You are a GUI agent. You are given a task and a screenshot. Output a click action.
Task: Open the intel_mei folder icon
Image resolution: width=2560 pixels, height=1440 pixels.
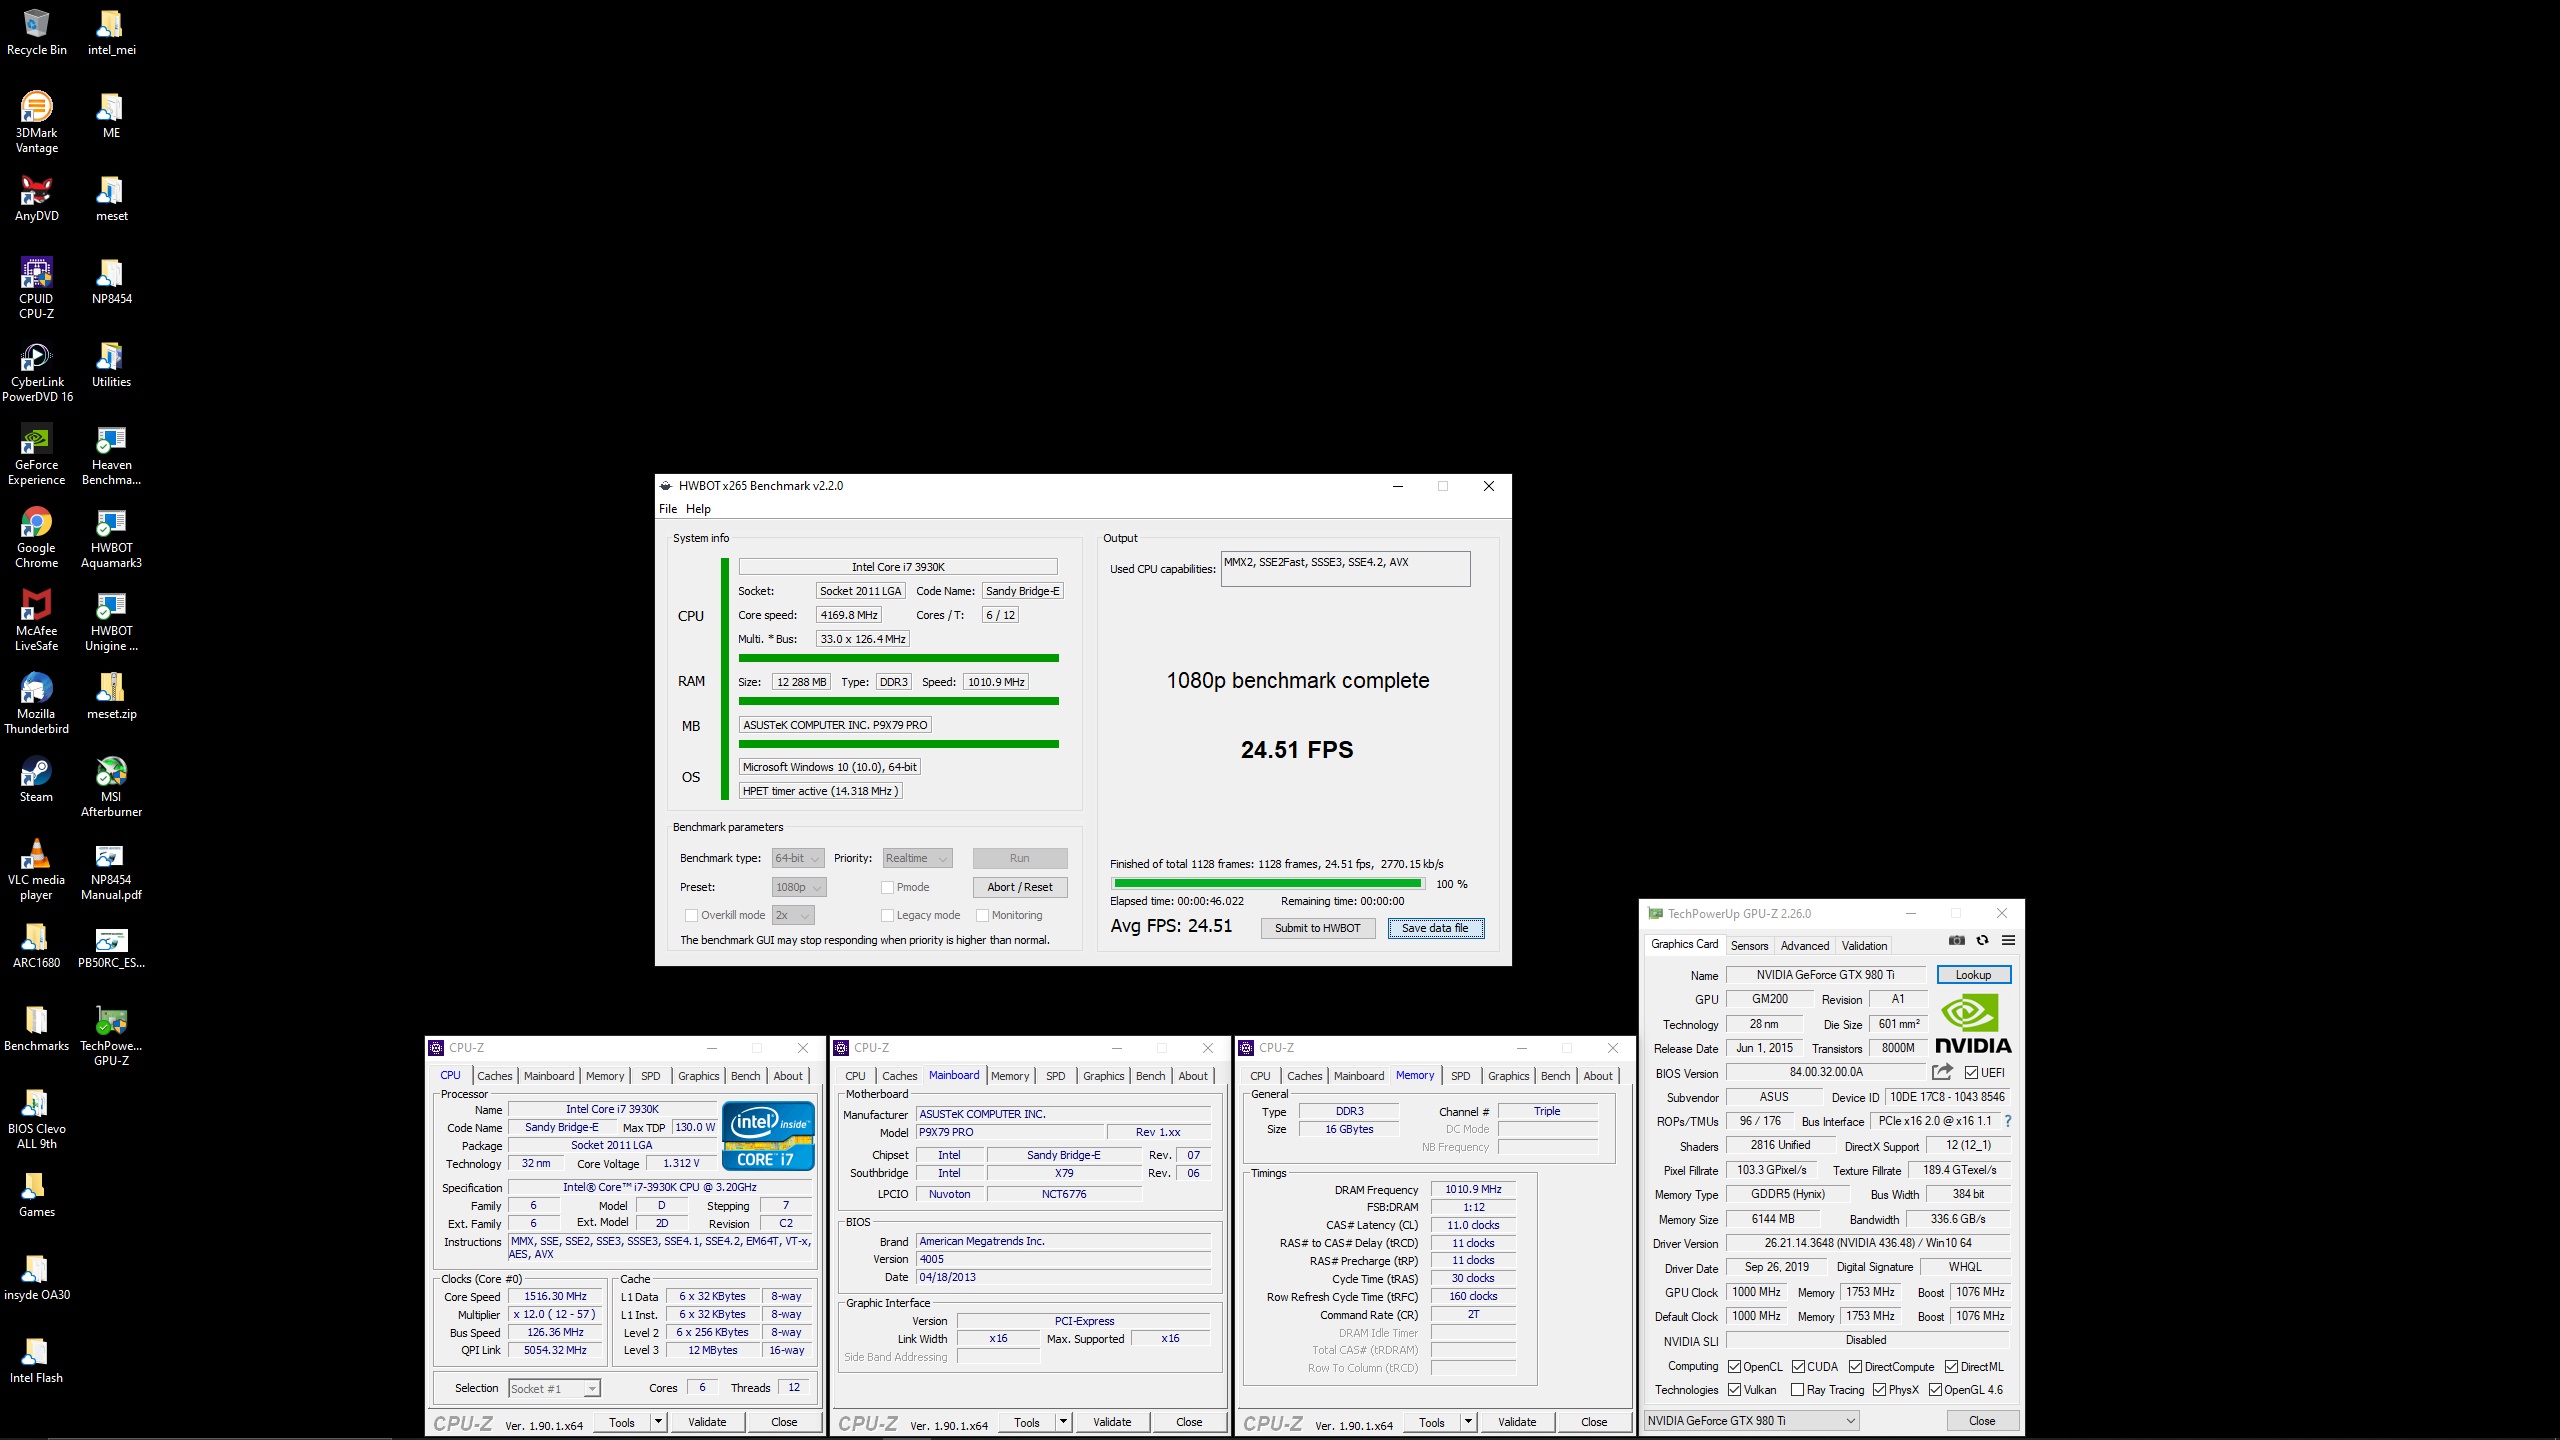tap(111, 32)
